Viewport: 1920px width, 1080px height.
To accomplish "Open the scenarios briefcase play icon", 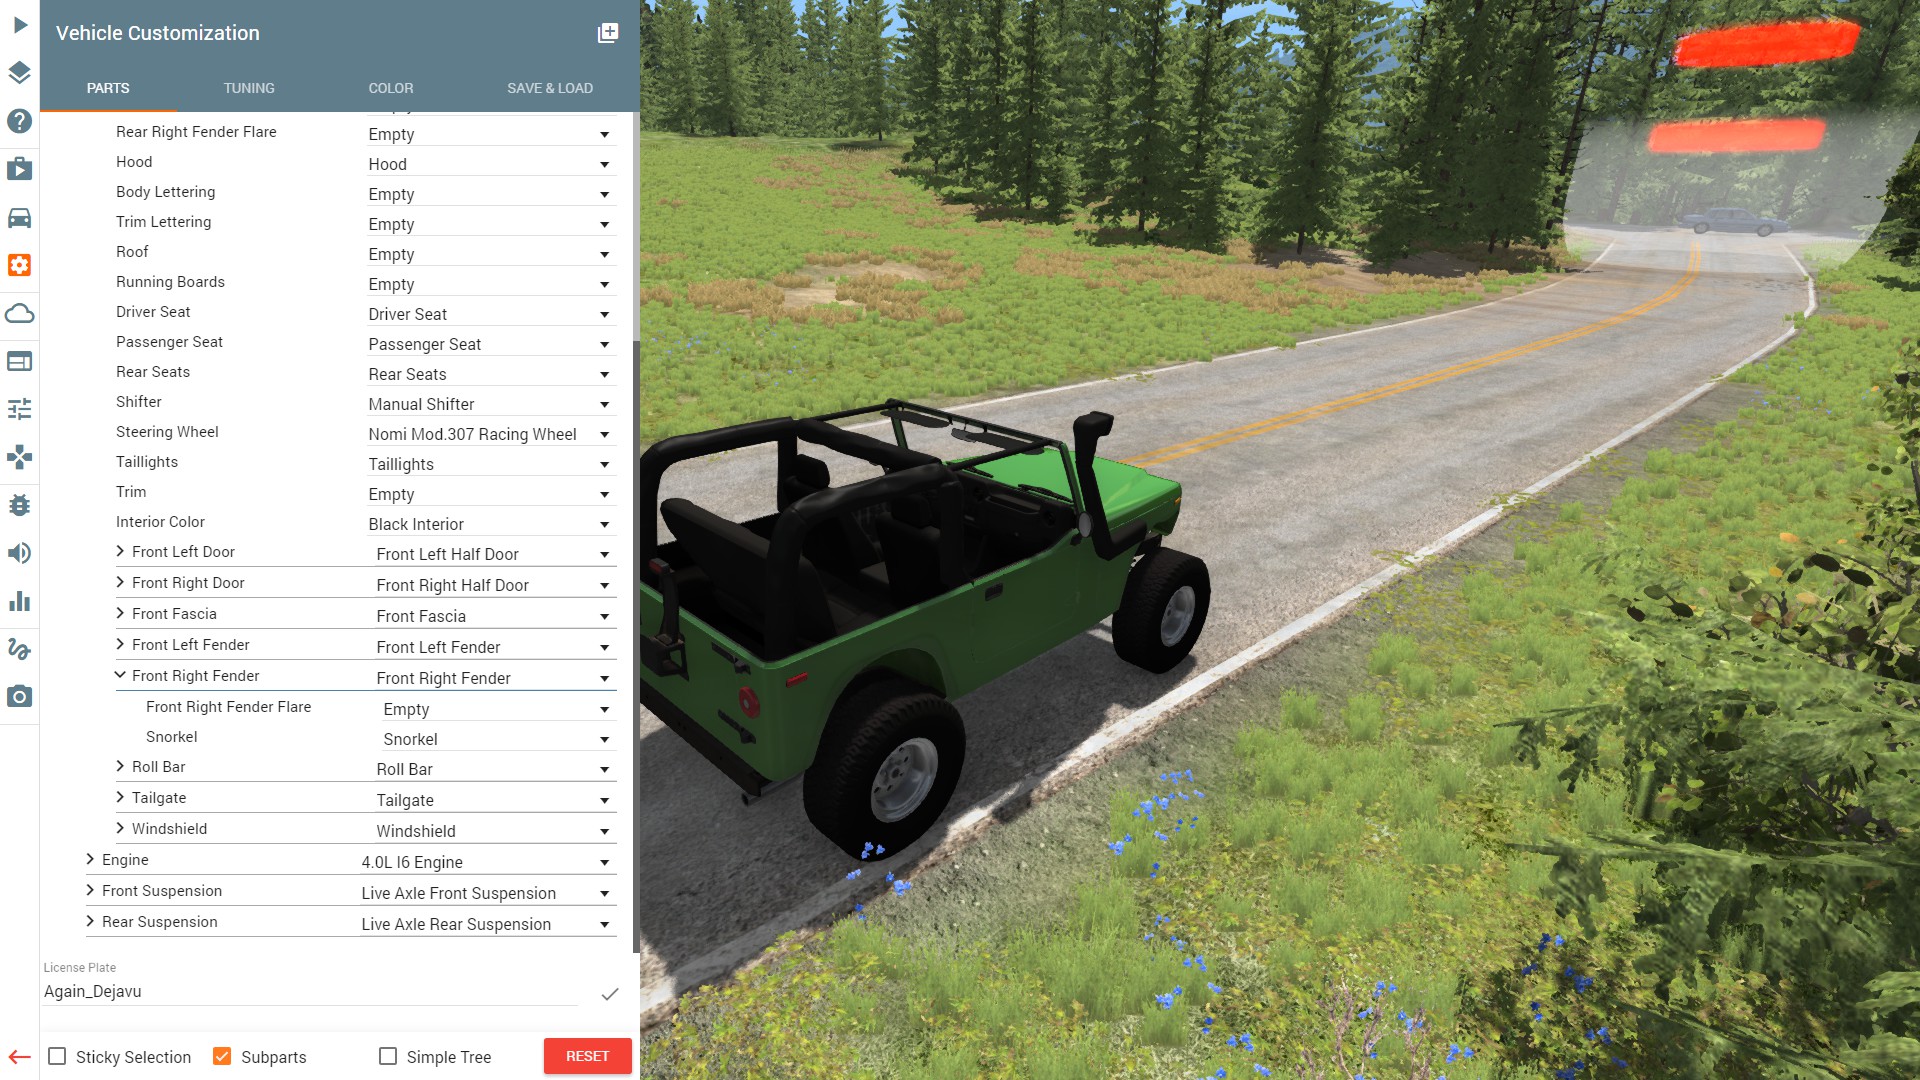I will [20, 169].
